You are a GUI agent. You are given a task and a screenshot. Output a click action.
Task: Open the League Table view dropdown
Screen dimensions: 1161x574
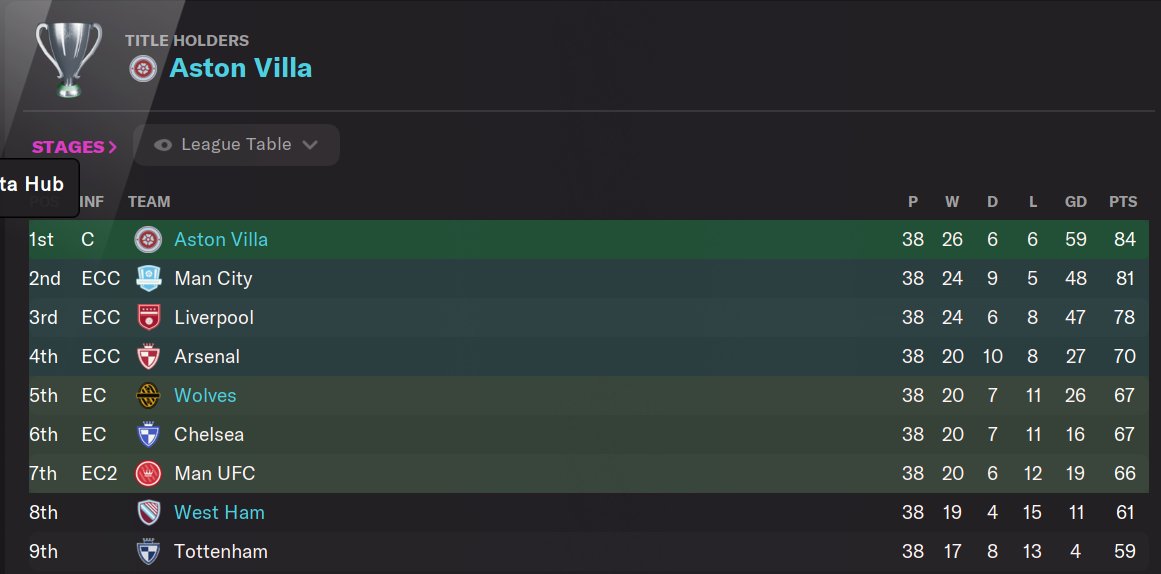pyautogui.click(x=236, y=145)
